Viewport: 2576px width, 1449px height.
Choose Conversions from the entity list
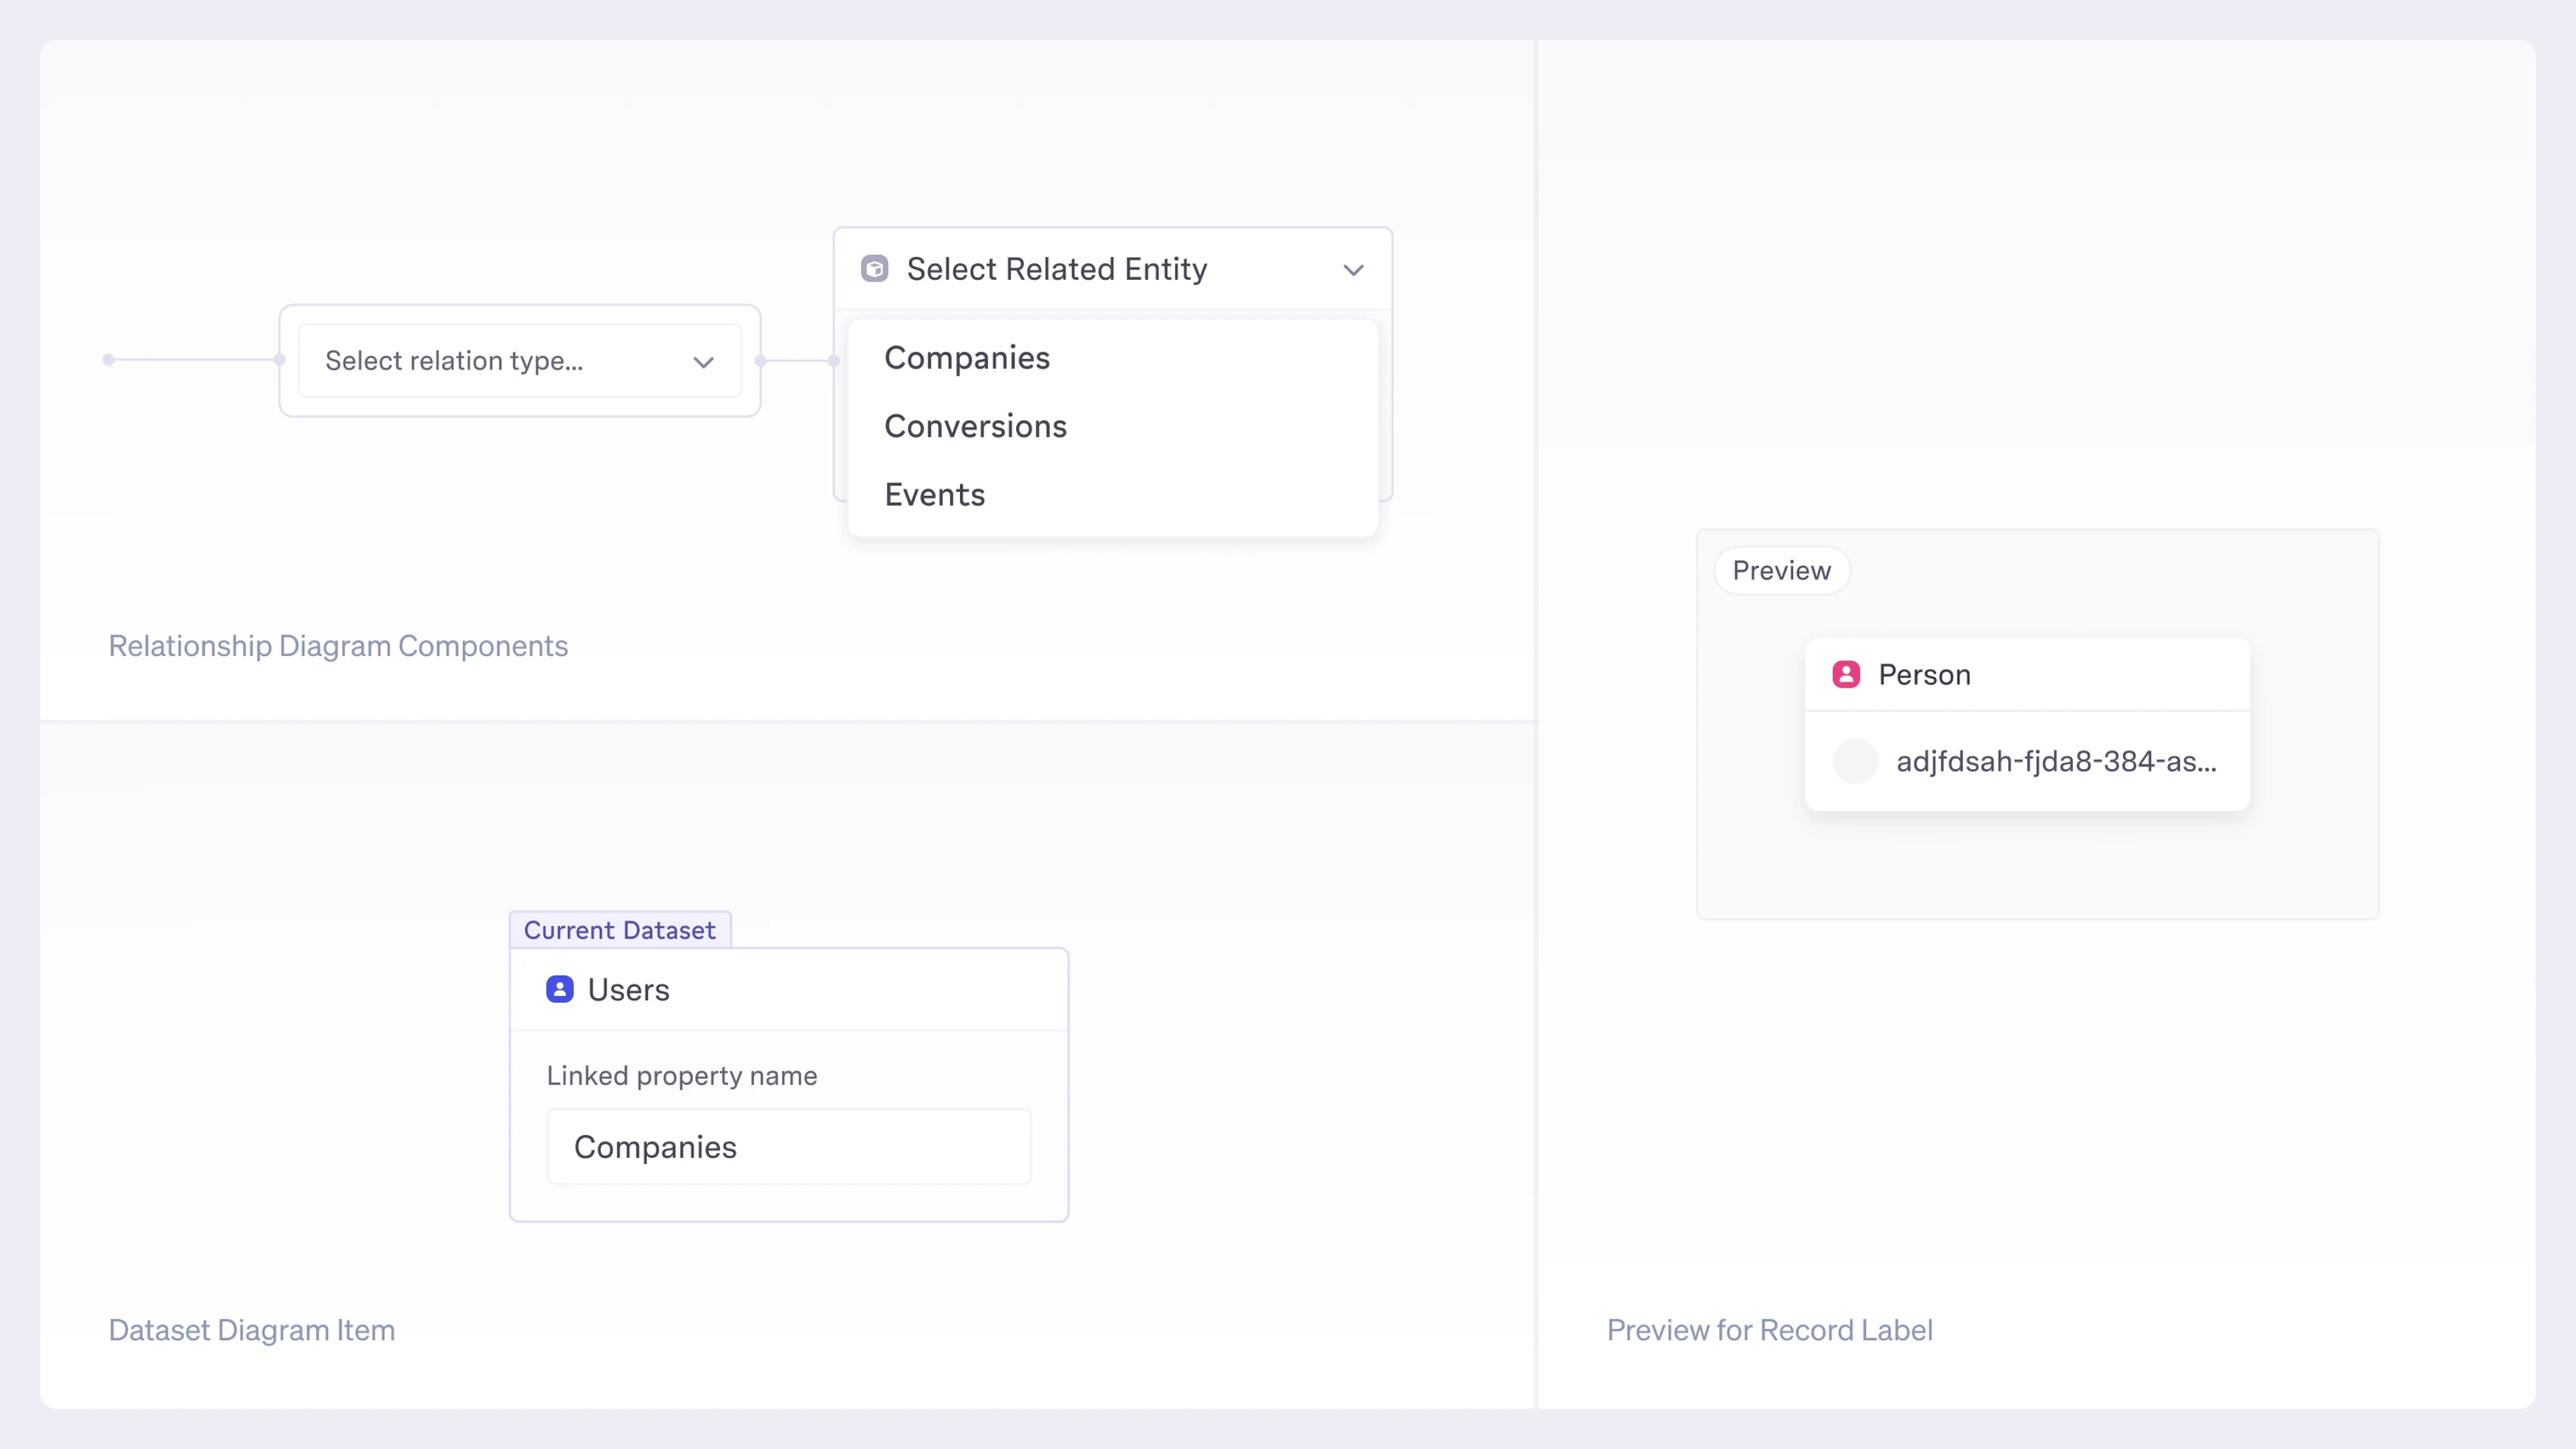[x=975, y=426]
